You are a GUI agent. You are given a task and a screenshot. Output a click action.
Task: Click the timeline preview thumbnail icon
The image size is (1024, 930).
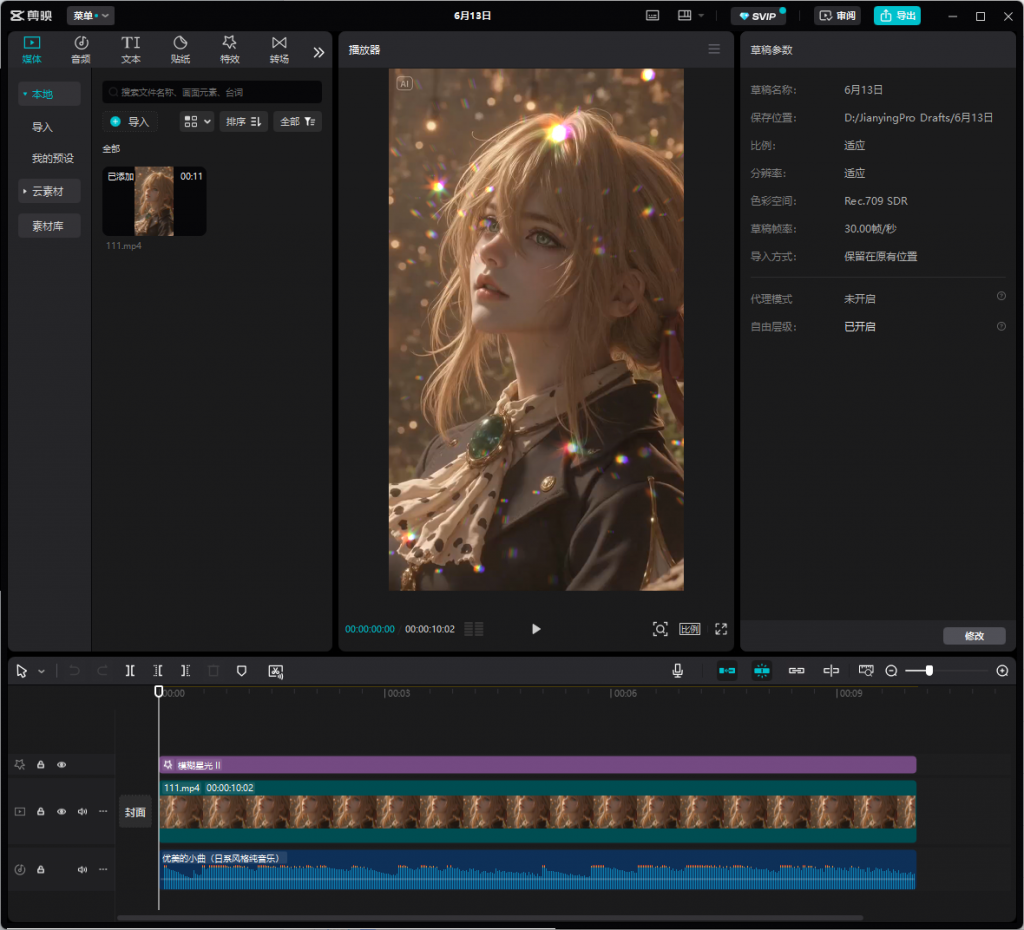point(866,671)
